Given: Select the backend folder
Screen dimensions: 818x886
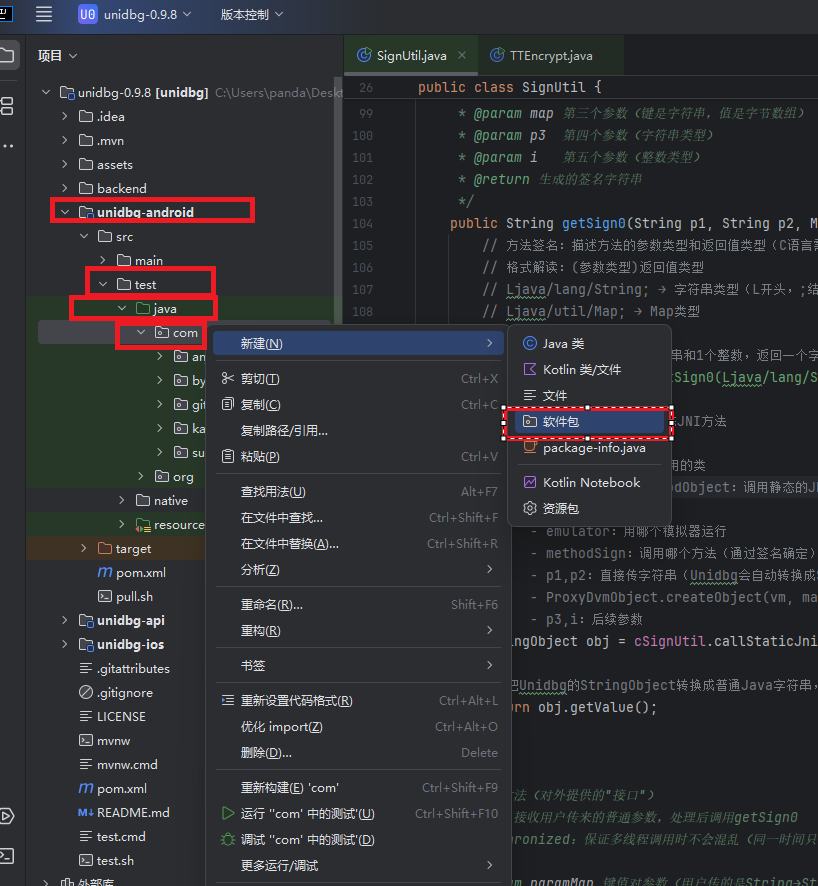Looking at the screenshot, I should (x=113, y=188).
